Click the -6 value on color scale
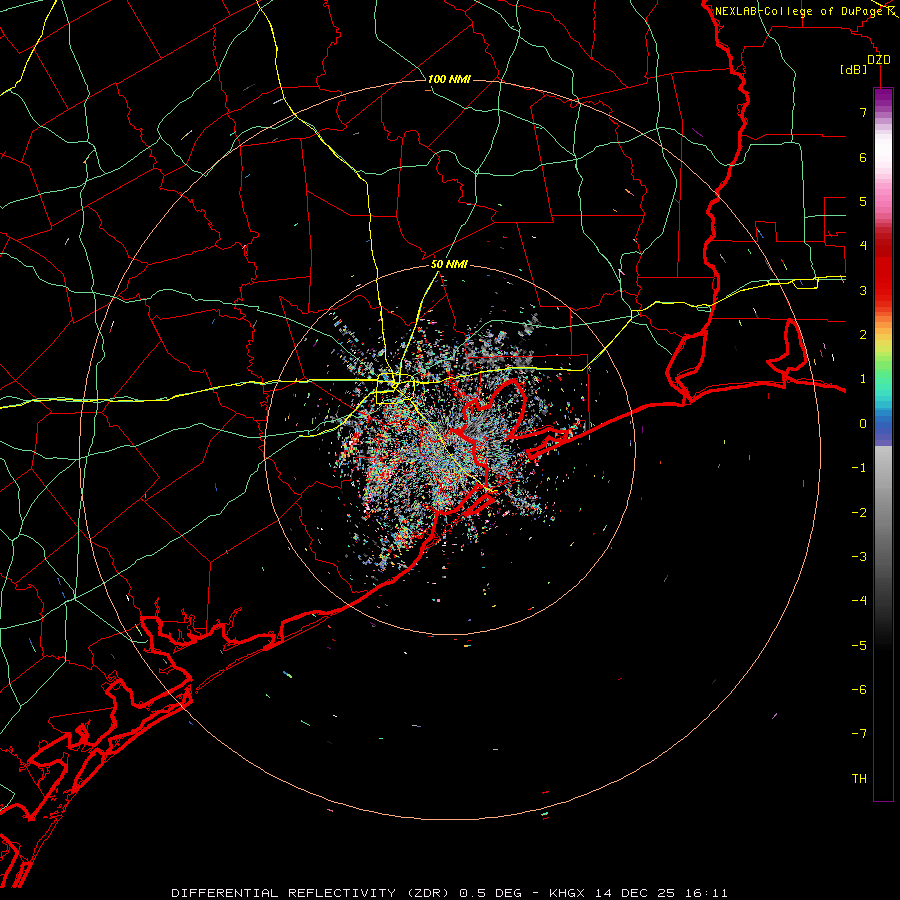 [x=859, y=690]
